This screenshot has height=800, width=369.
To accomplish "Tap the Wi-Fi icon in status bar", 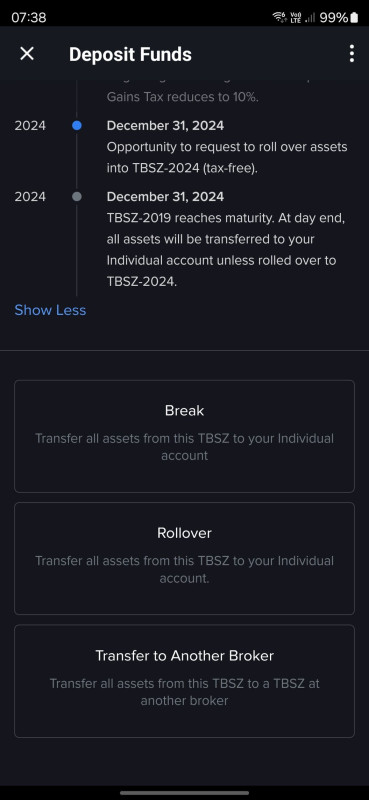I will pos(279,17).
